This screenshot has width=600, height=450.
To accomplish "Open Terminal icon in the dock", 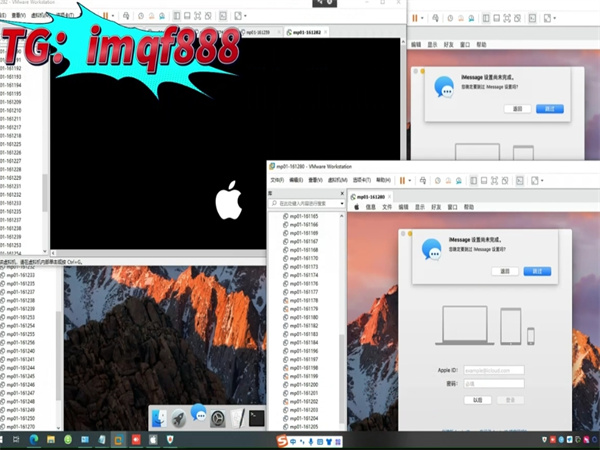I will pos(257,419).
